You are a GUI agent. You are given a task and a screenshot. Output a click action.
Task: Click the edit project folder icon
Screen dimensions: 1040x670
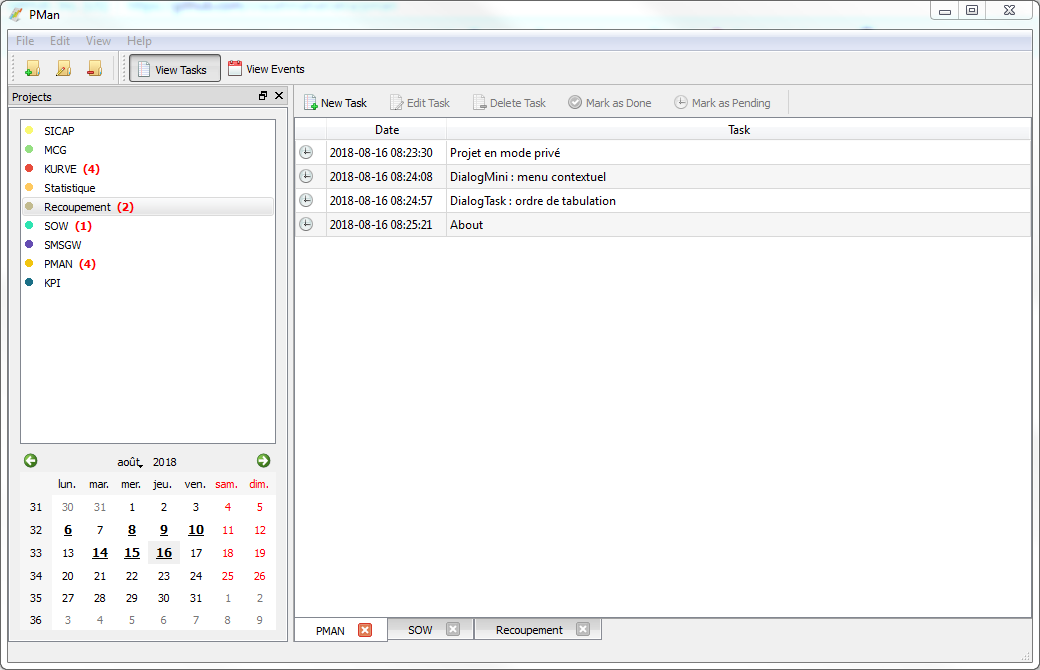tap(63, 68)
